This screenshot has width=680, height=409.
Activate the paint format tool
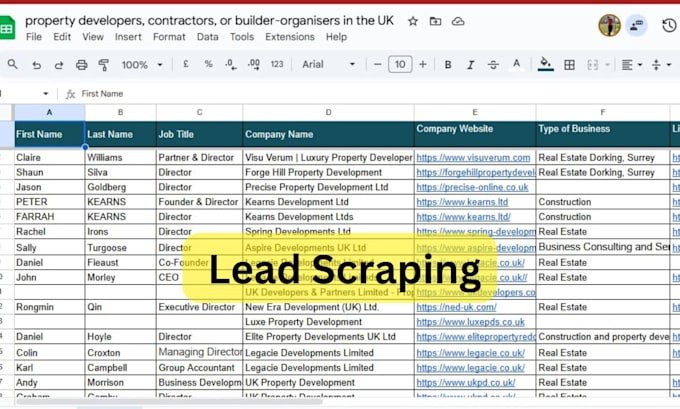104,65
